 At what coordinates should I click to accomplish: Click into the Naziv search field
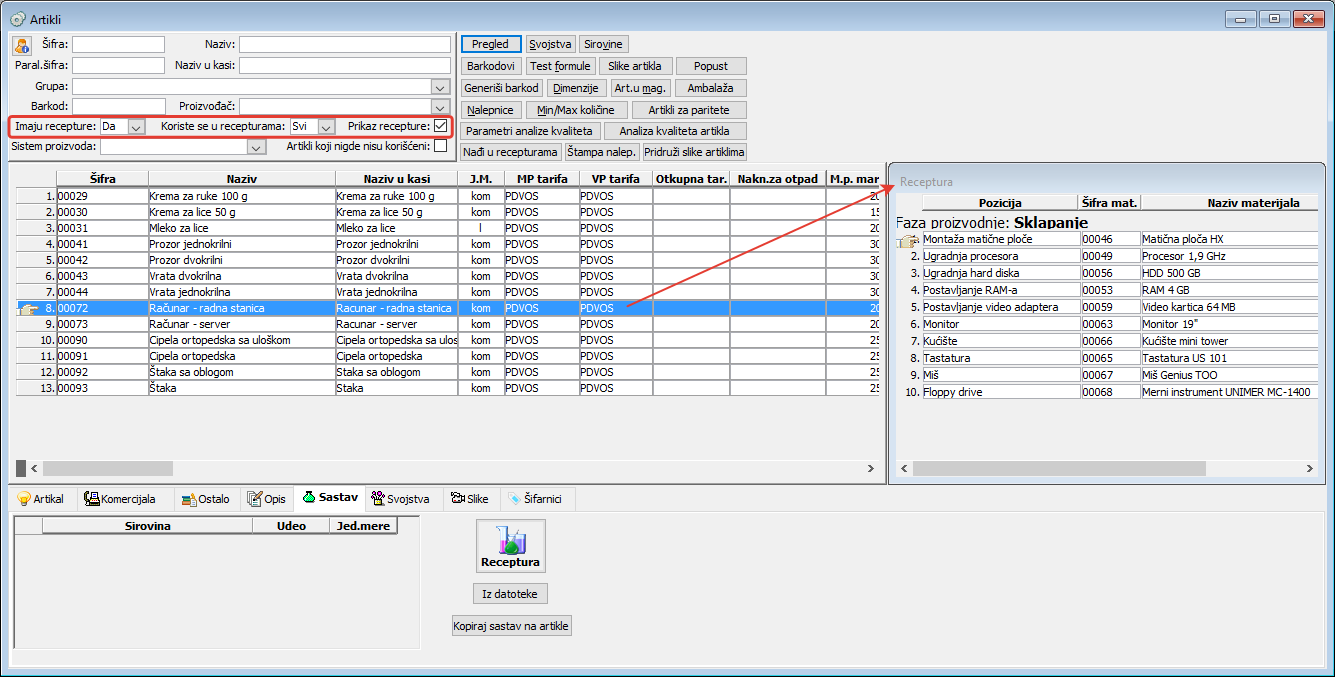click(344, 45)
